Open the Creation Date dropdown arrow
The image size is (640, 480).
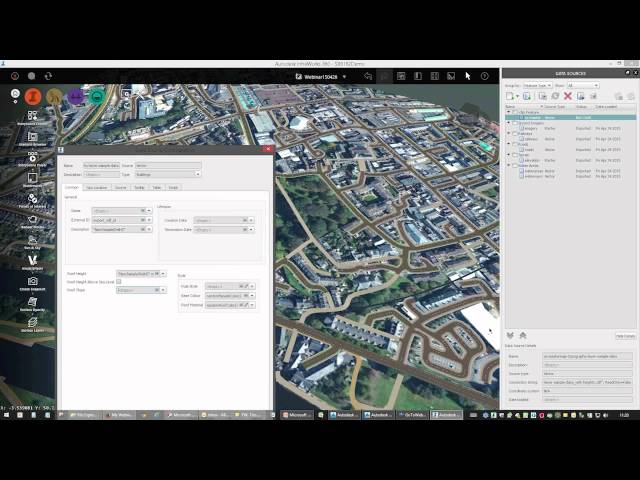[x=251, y=220]
